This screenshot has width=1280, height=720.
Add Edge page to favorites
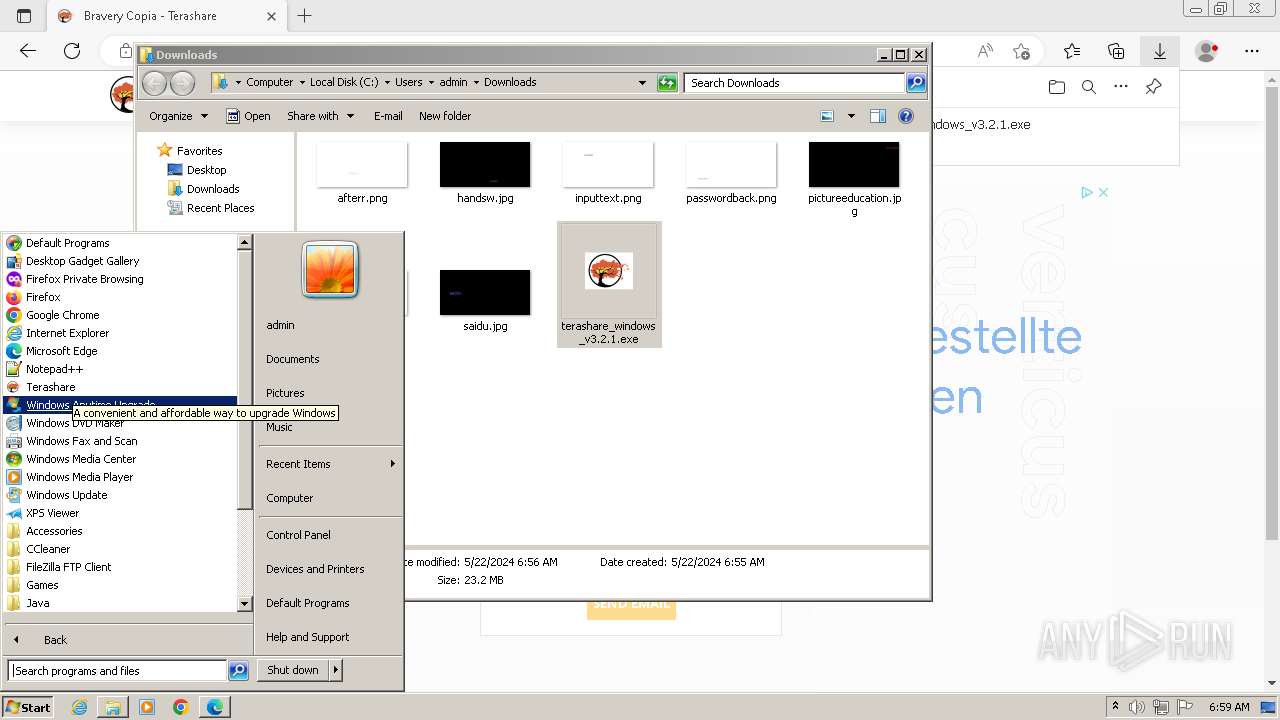click(1021, 51)
